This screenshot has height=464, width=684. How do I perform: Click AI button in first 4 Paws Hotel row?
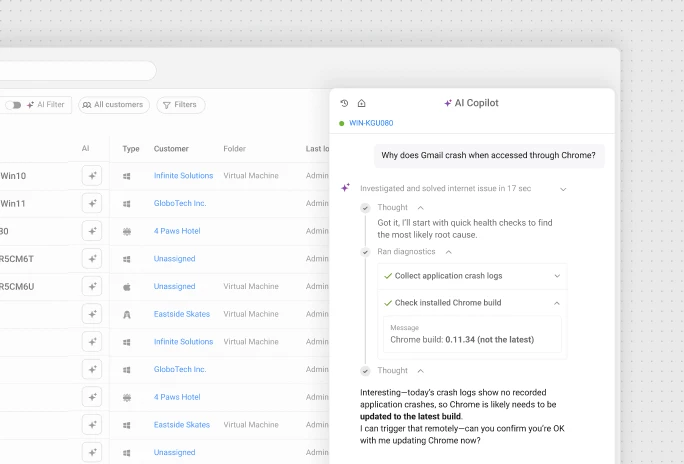click(92, 231)
